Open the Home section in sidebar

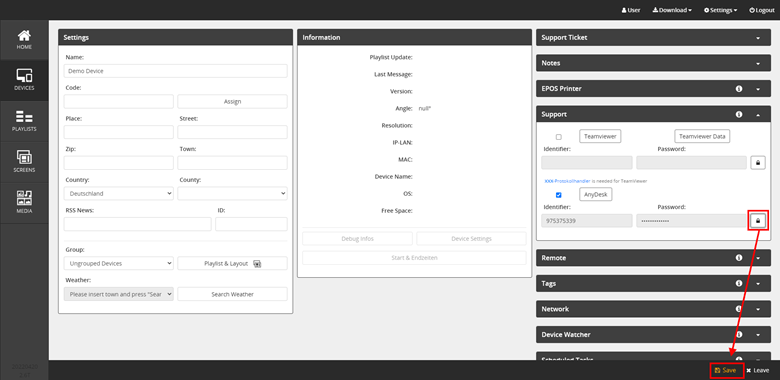(24, 40)
